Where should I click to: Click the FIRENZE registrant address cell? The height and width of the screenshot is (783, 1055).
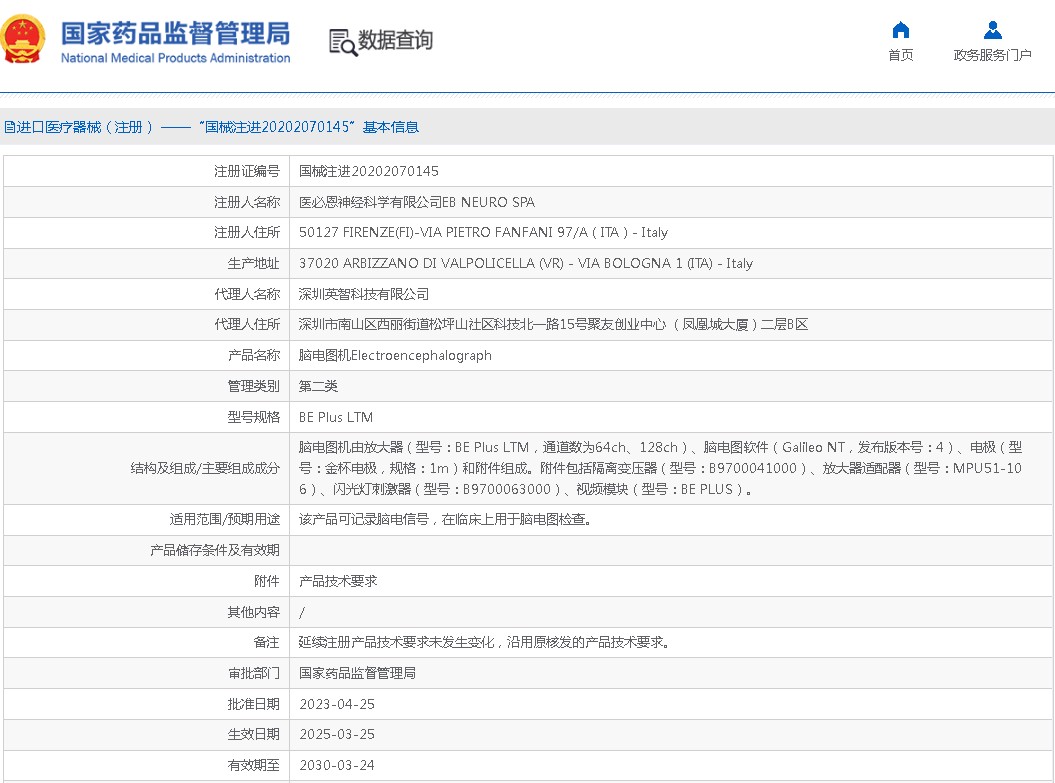point(483,232)
